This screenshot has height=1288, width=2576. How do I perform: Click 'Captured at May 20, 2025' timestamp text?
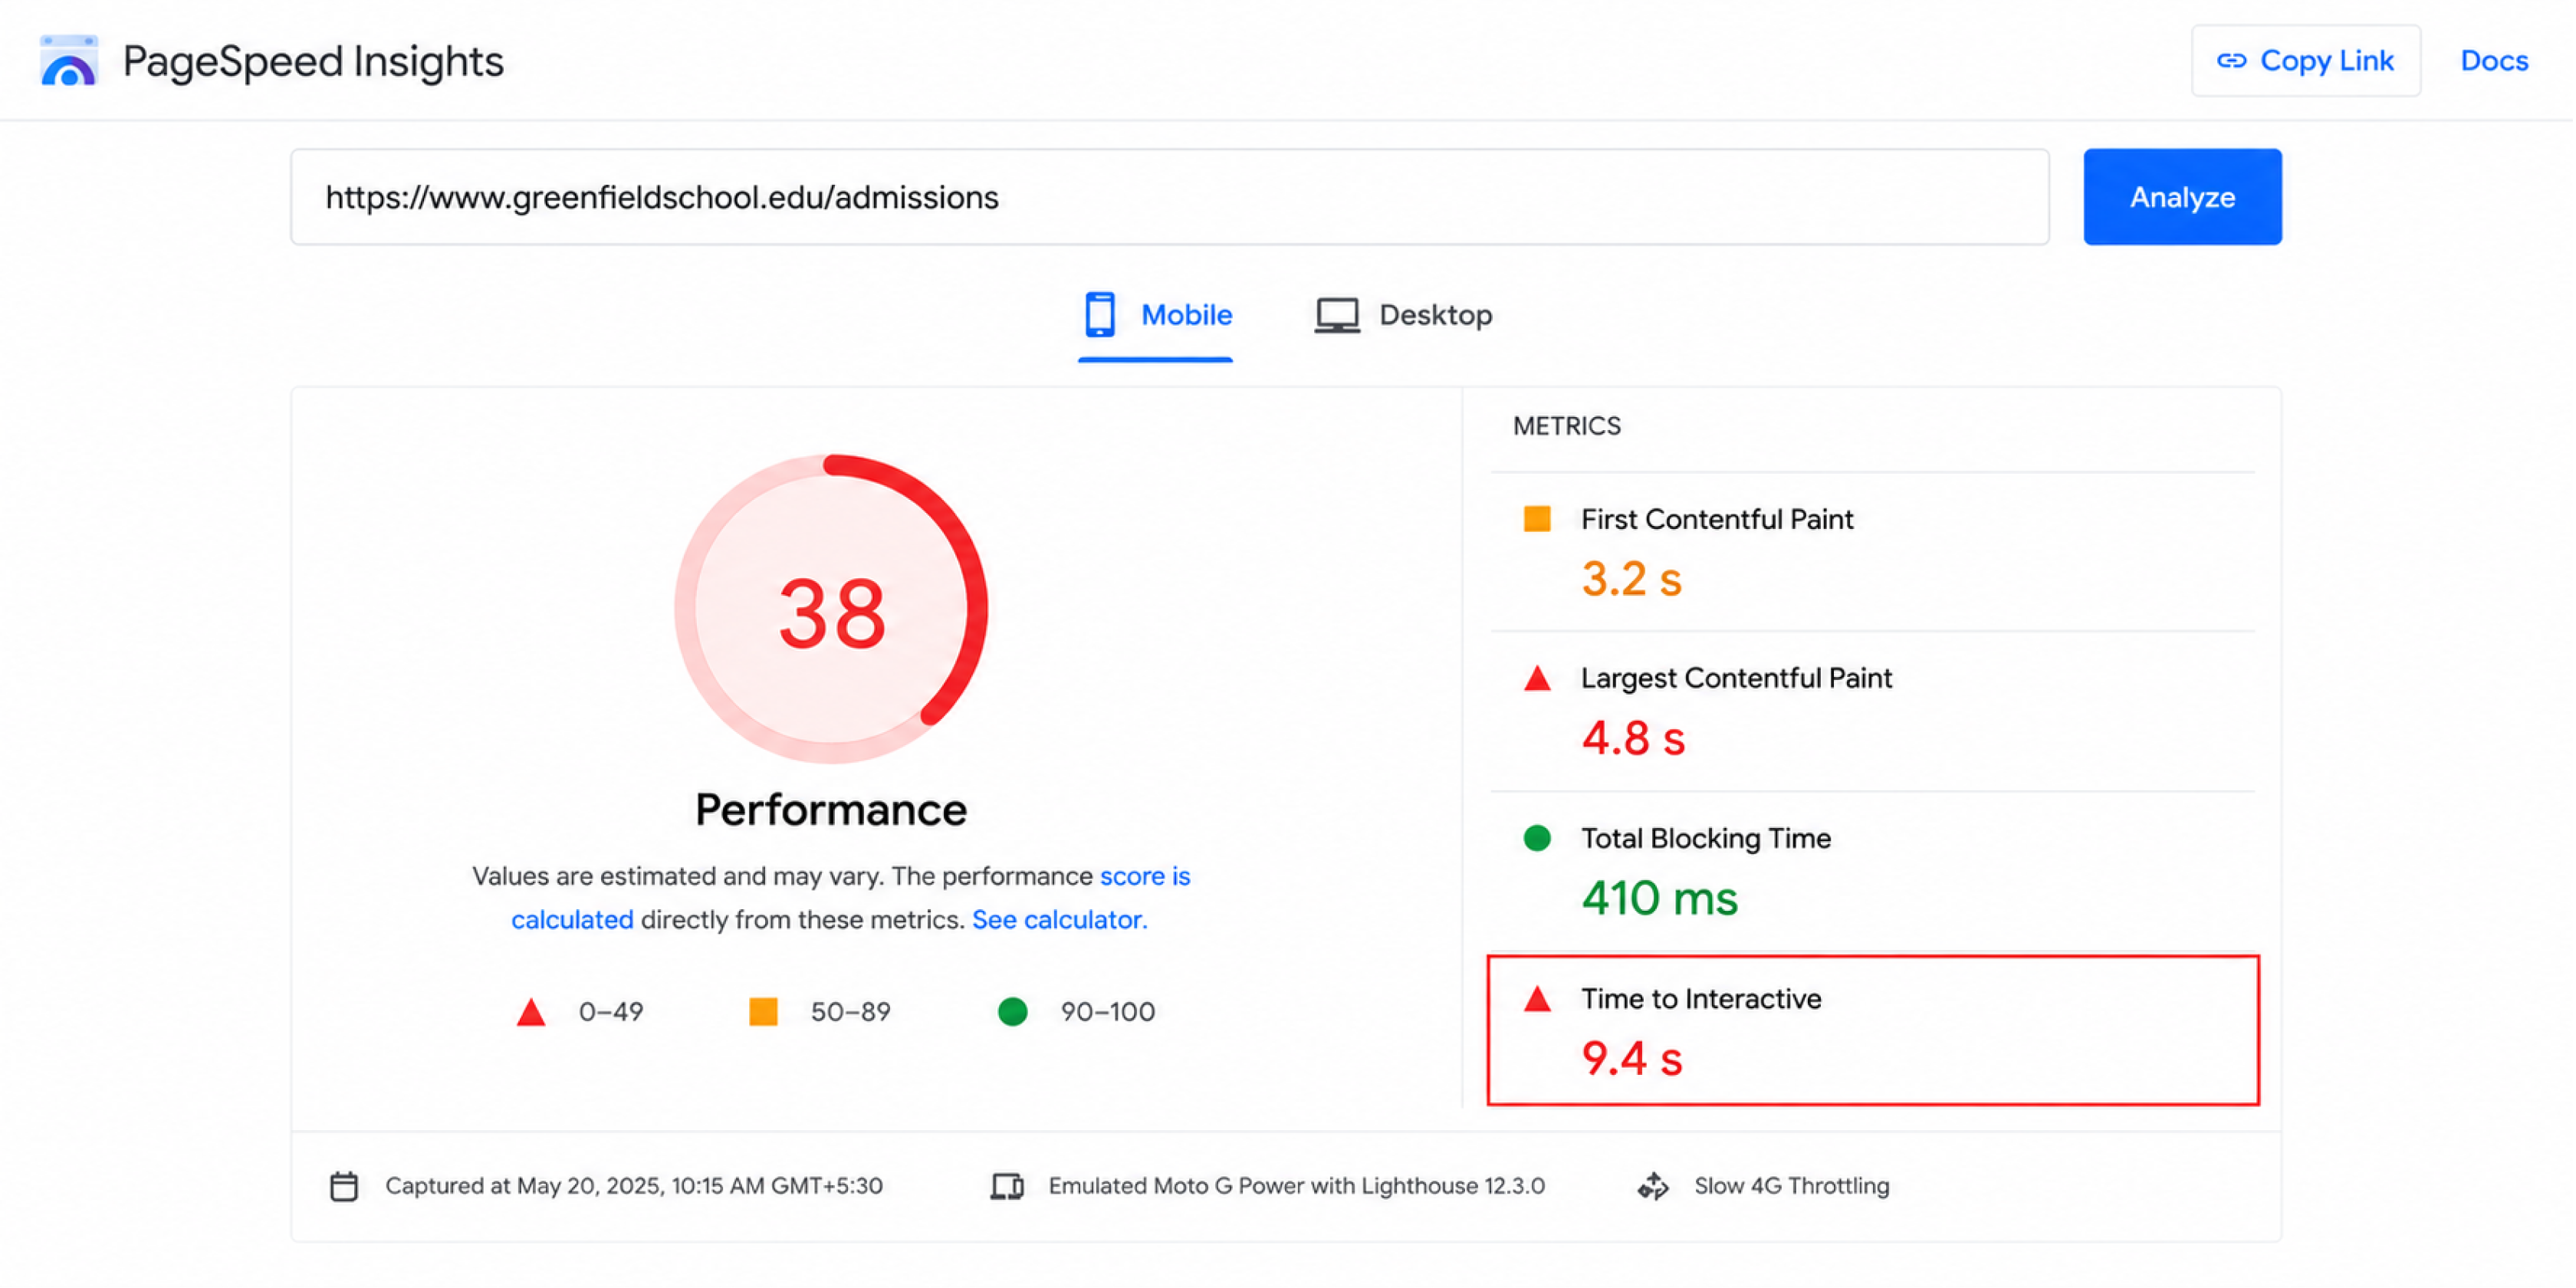point(634,1186)
